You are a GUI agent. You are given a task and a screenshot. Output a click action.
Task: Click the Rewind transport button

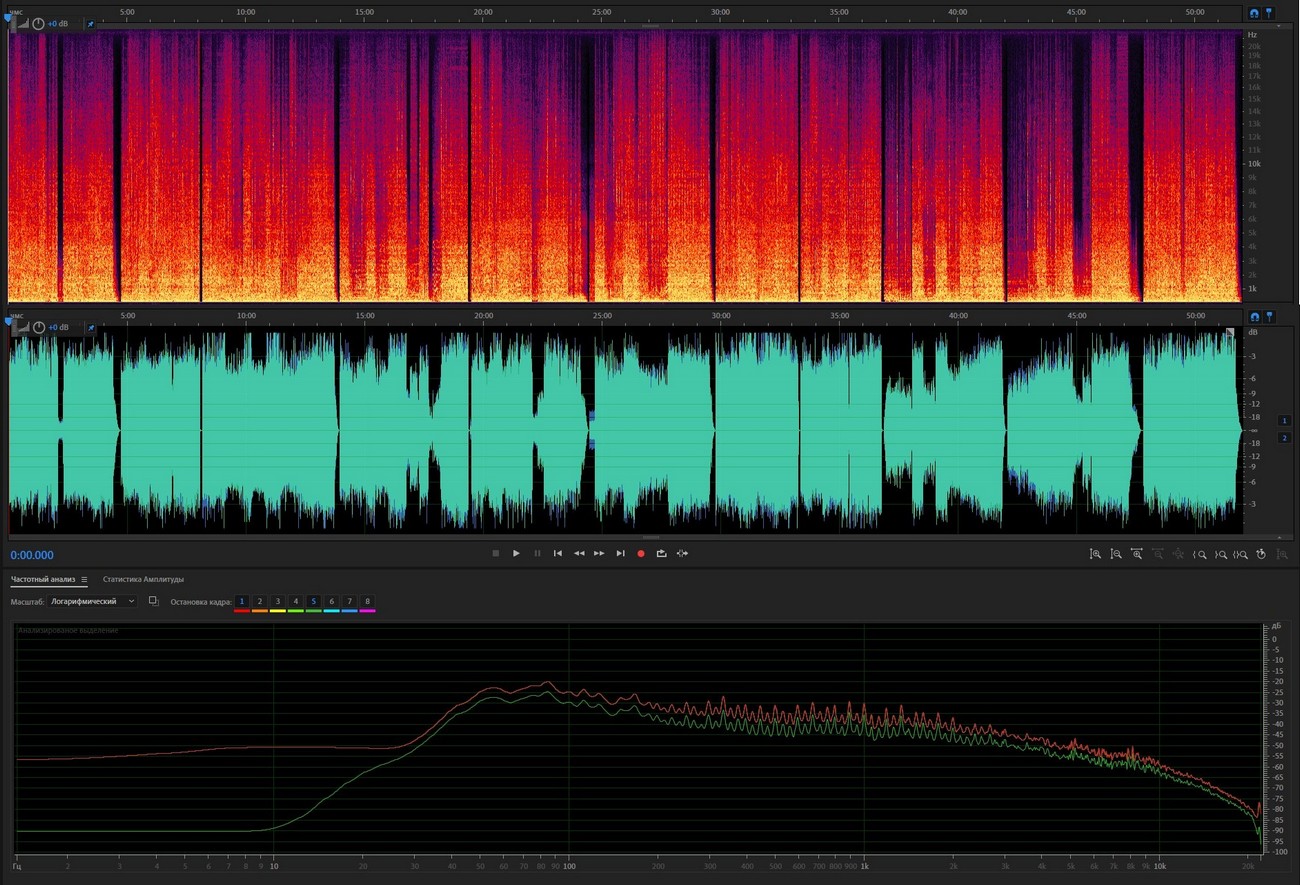tap(579, 553)
